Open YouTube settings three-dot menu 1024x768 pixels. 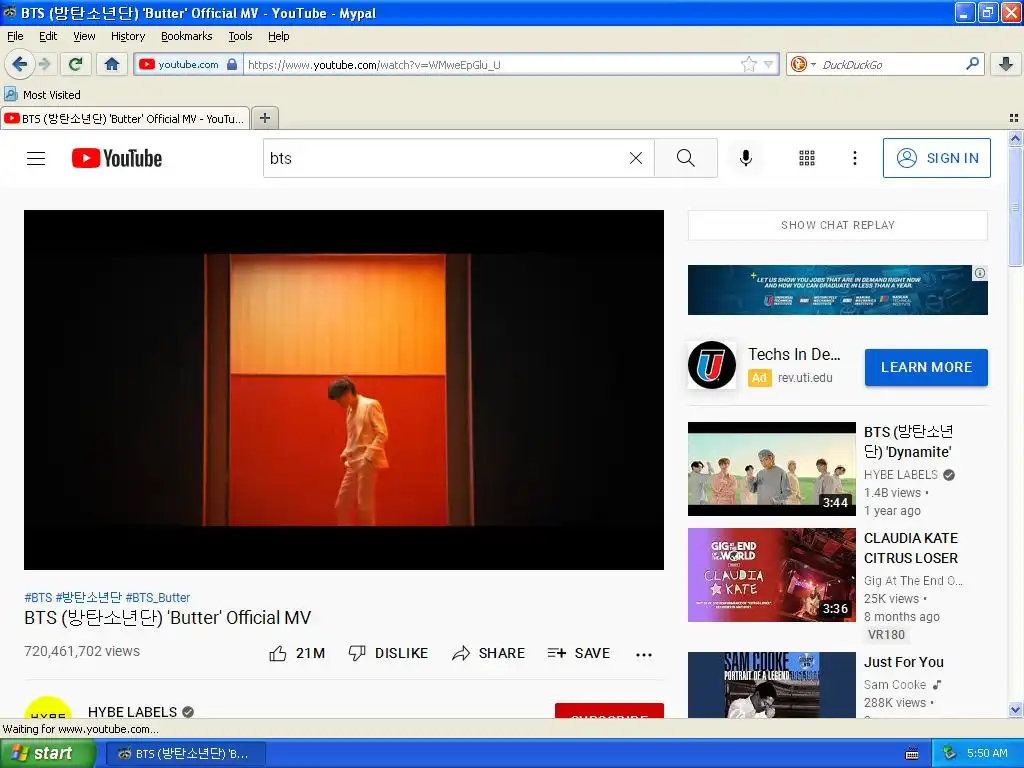pos(854,158)
